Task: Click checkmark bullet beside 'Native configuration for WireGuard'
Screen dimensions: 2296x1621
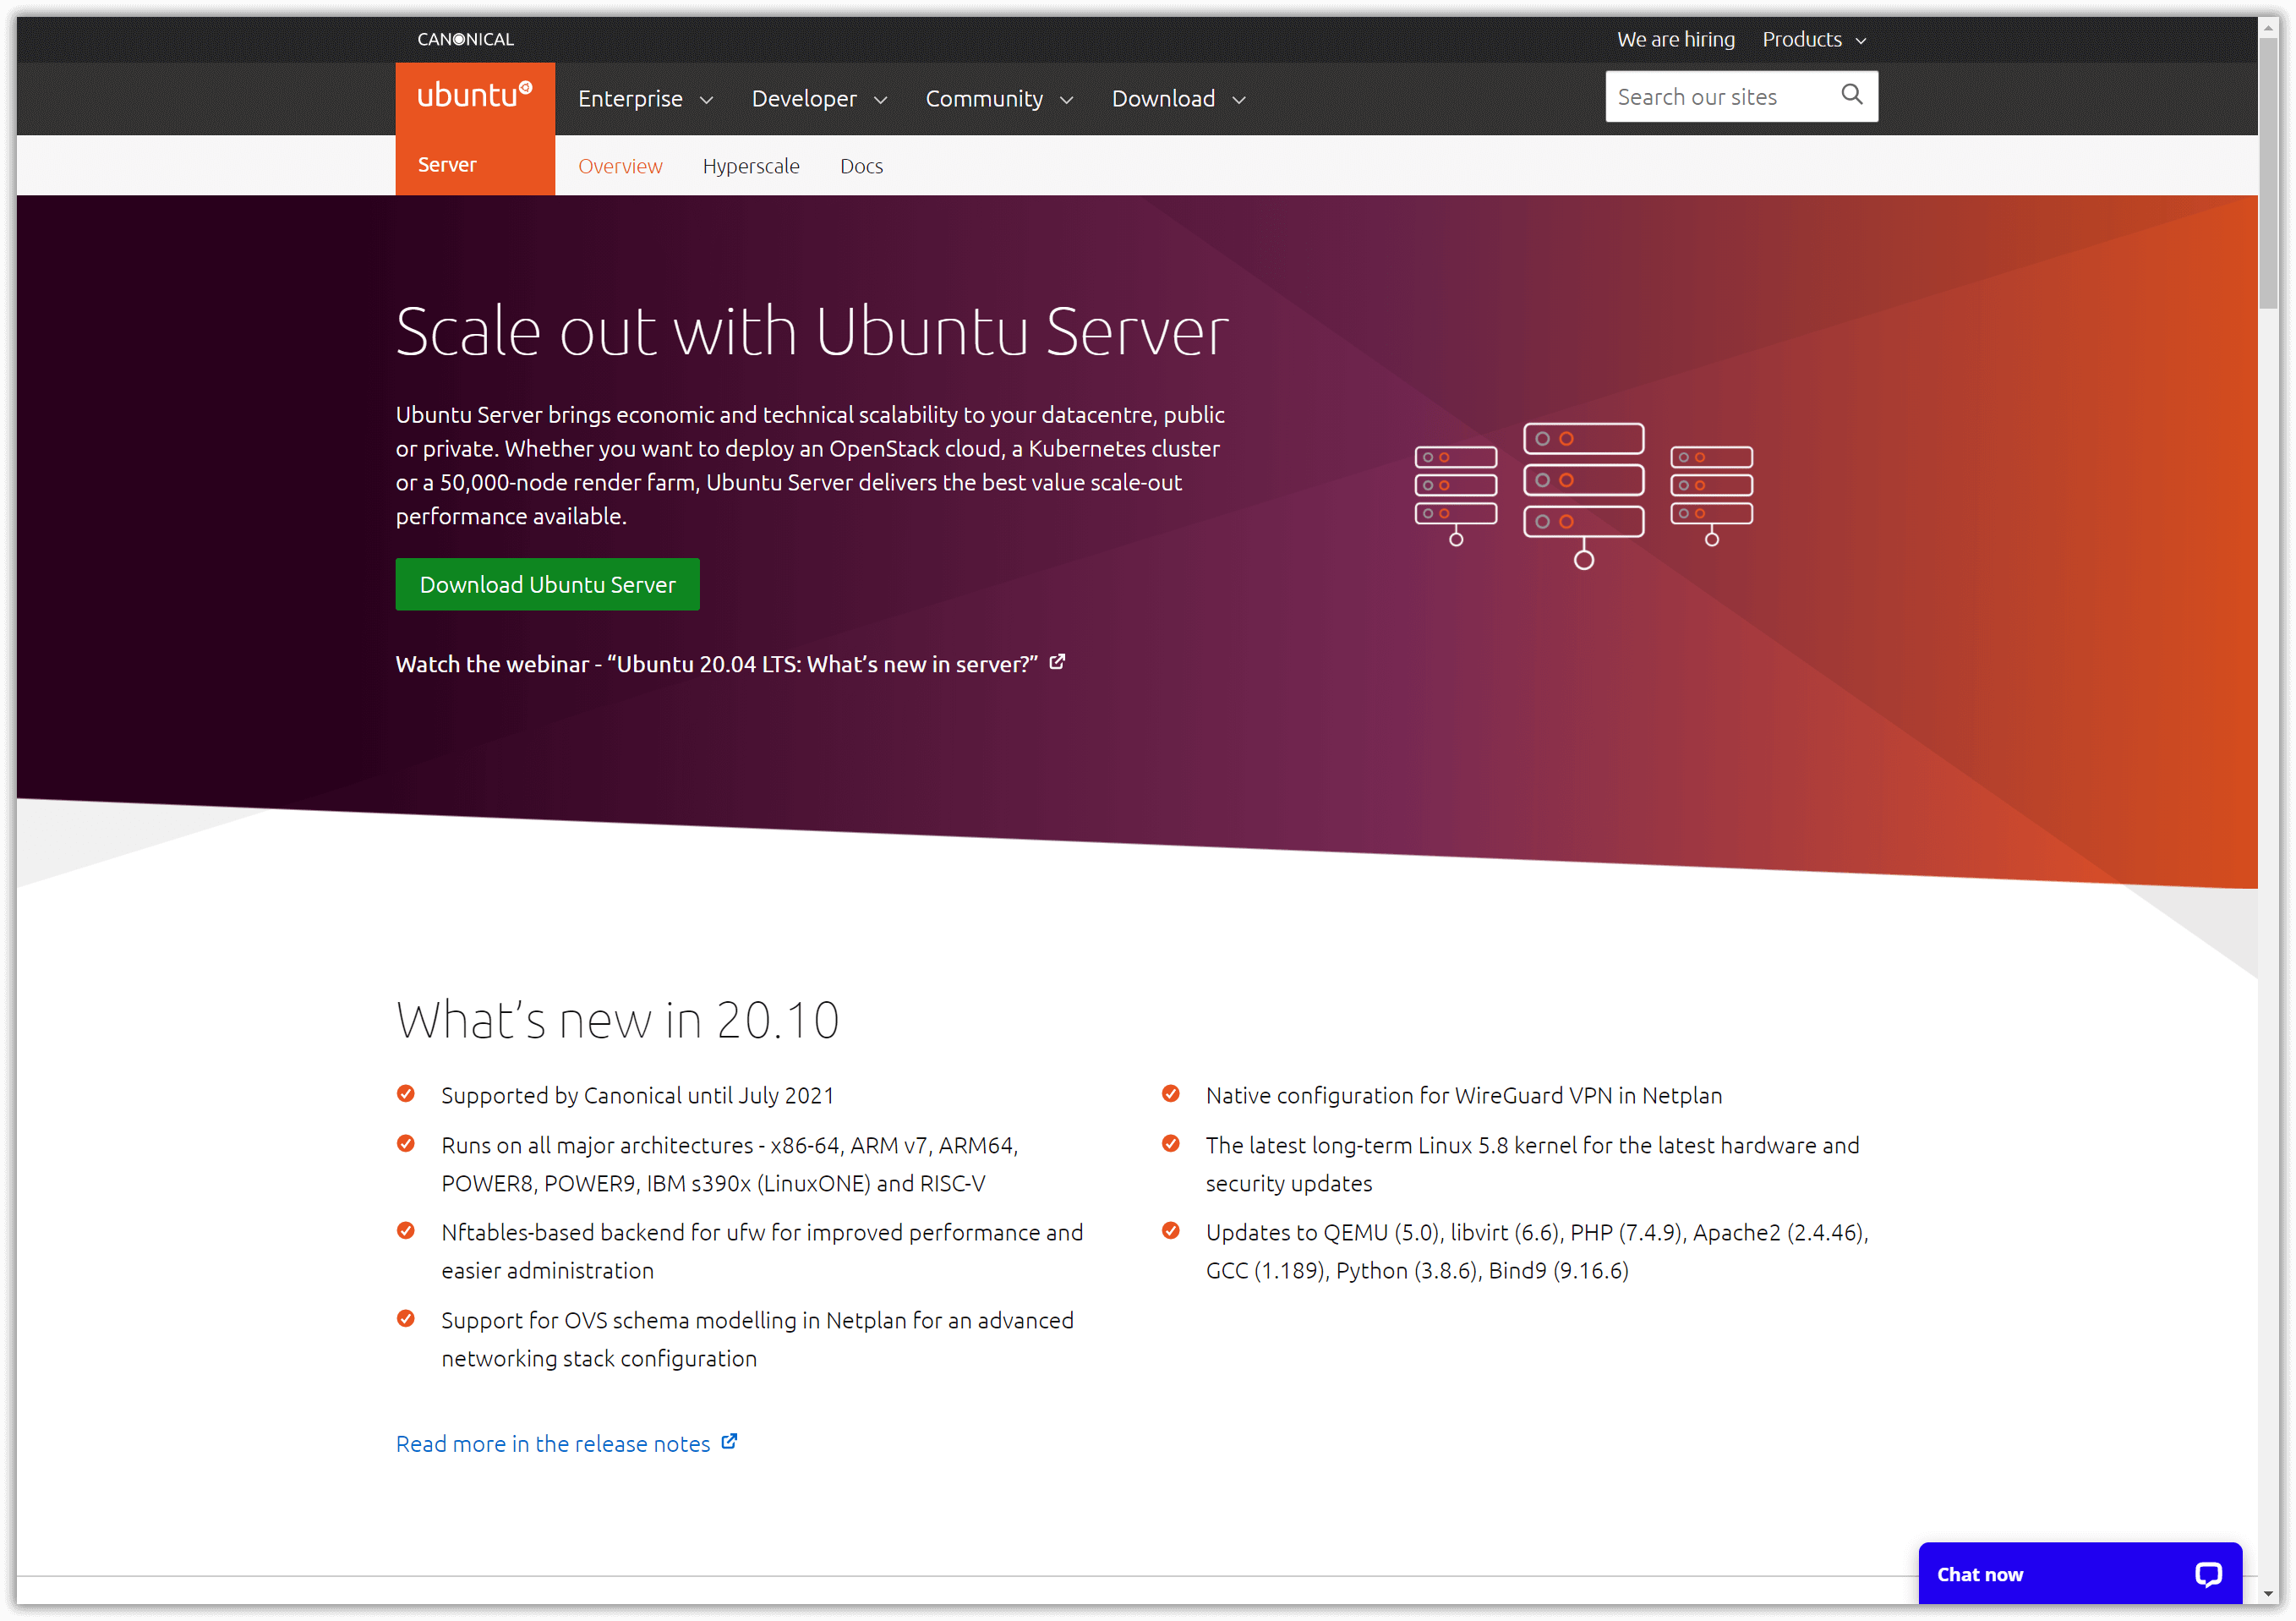Action: click(x=1170, y=1093)
